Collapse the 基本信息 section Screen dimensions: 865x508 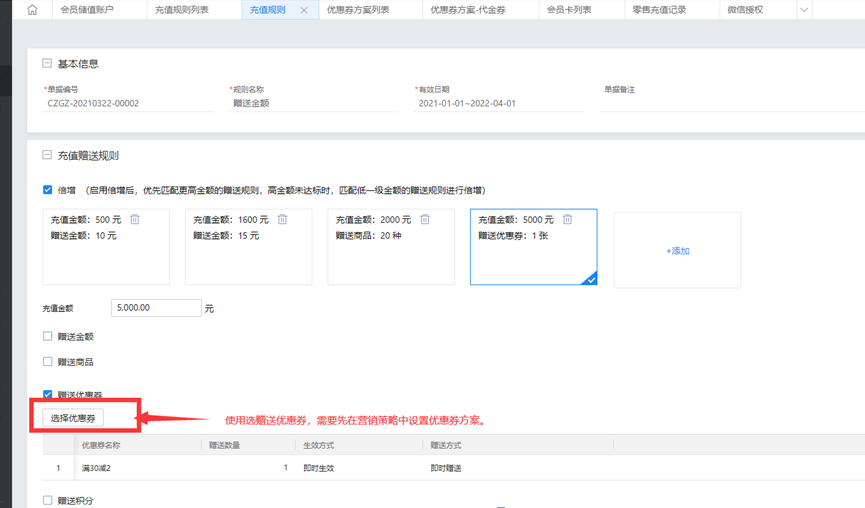click(x=47, y=64)
